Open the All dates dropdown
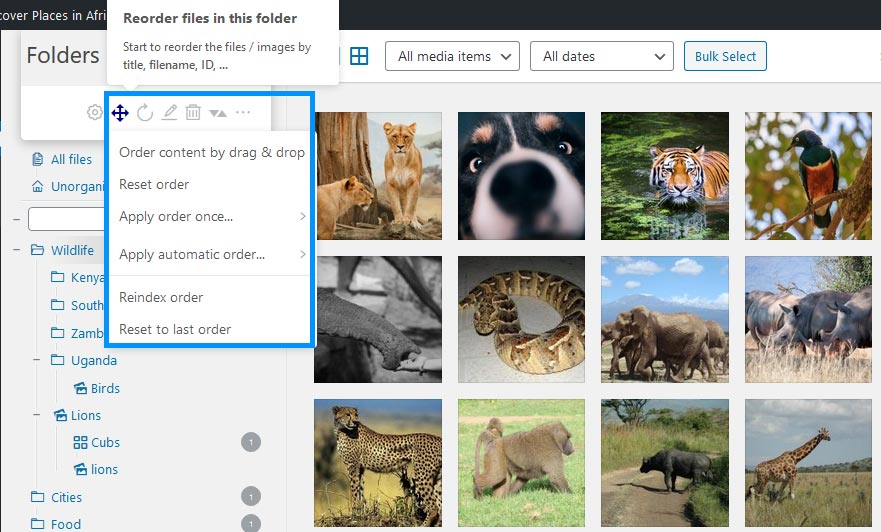This screenshot has height=532, width=881. (602, 56)
